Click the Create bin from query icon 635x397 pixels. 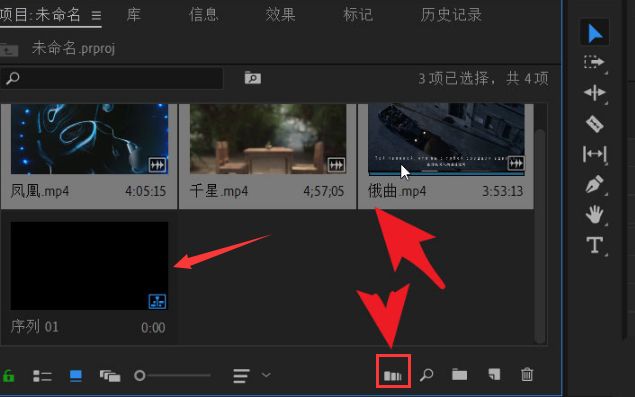pos(253,77)
